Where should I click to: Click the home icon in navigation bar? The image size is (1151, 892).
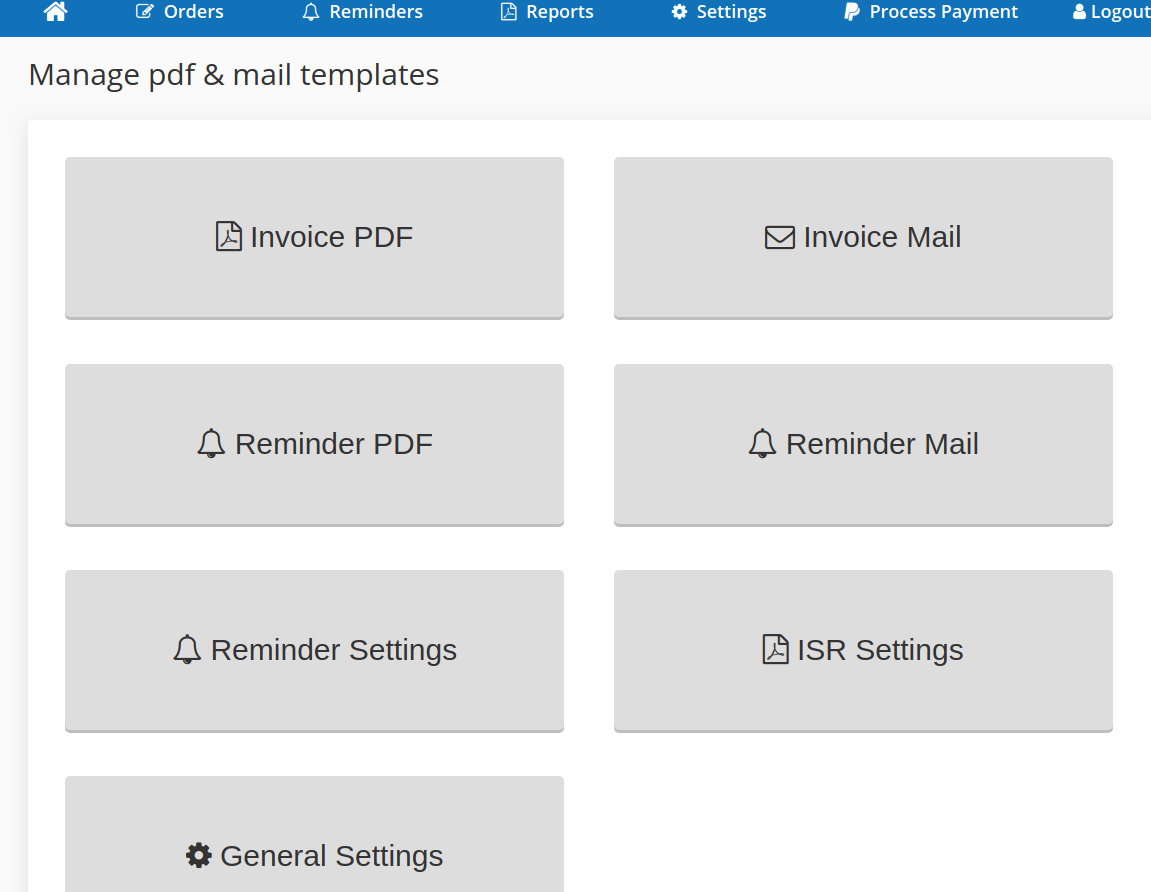[56, 12]
